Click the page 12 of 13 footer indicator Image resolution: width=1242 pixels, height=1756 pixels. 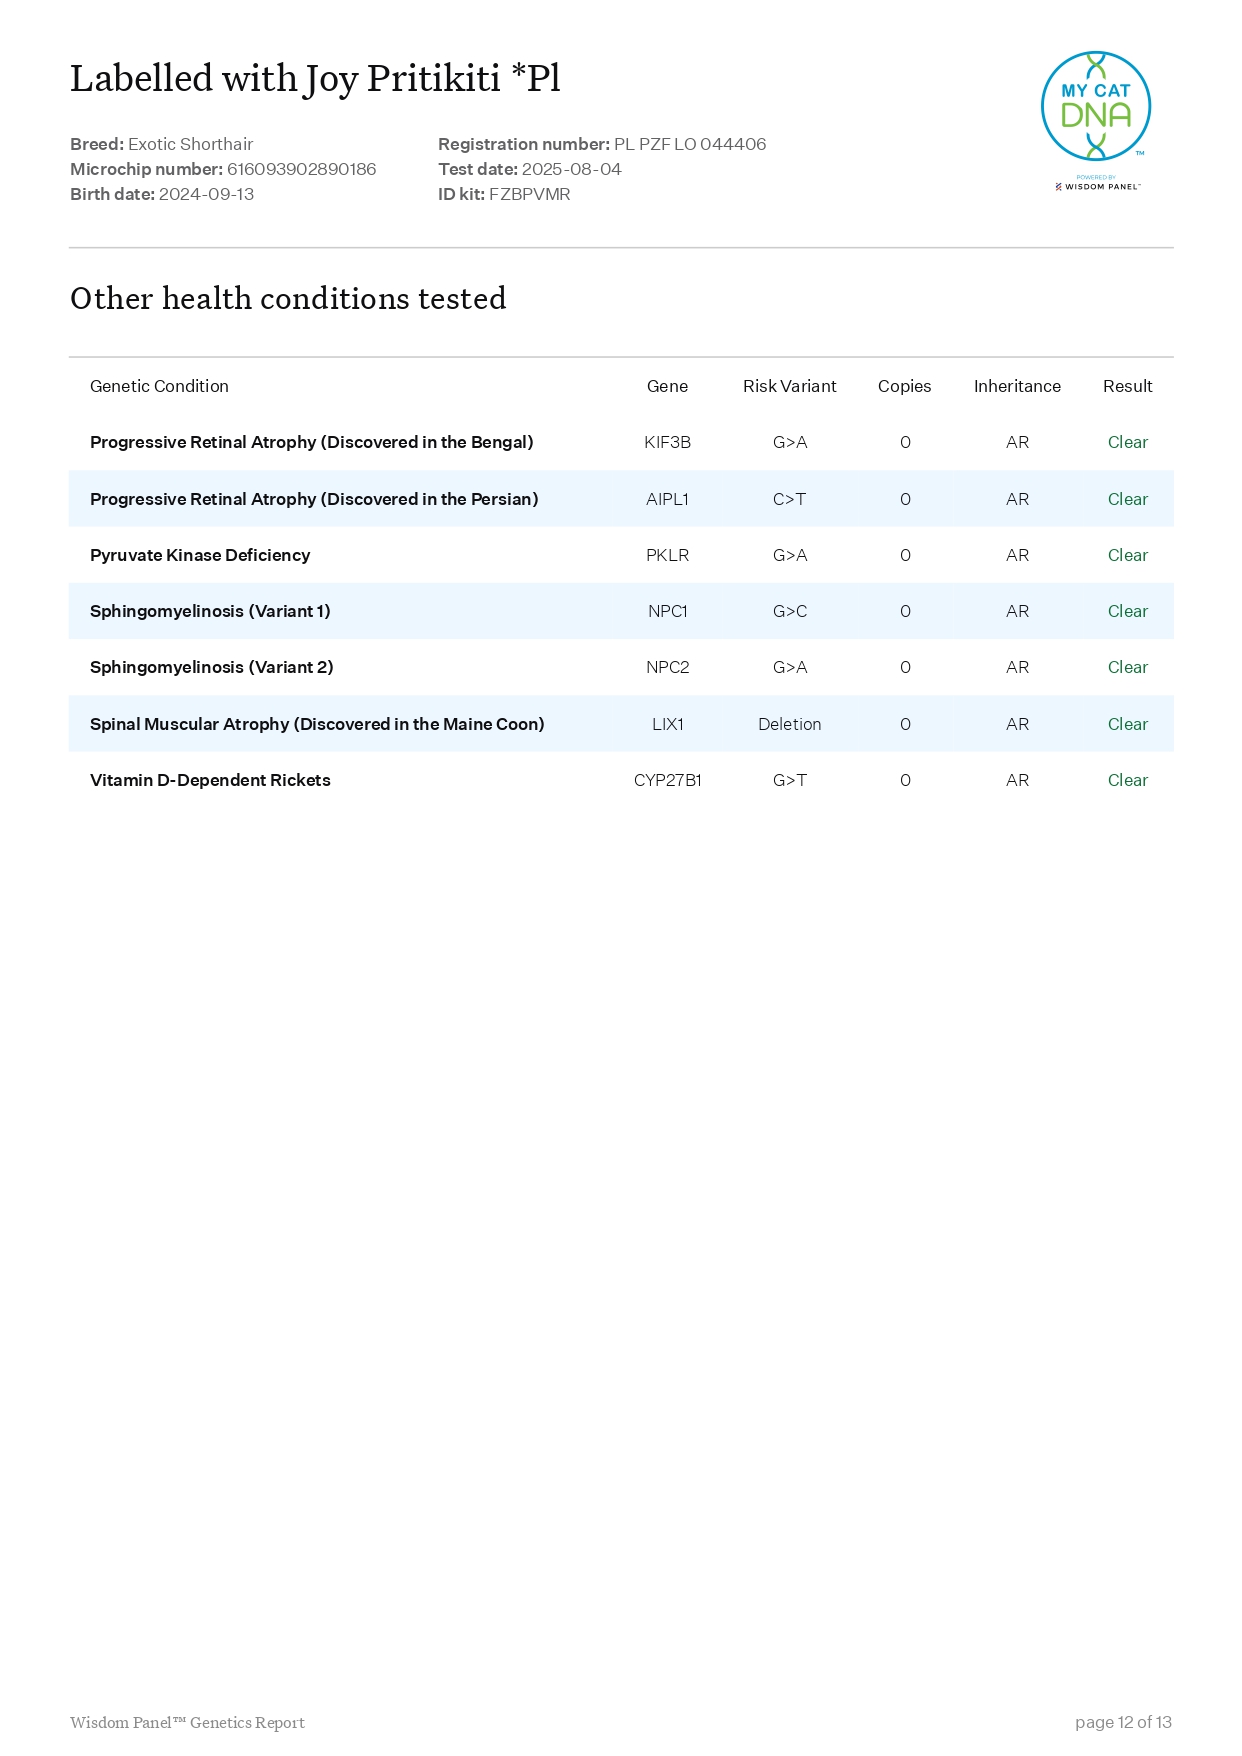tap(1123, 1722)
